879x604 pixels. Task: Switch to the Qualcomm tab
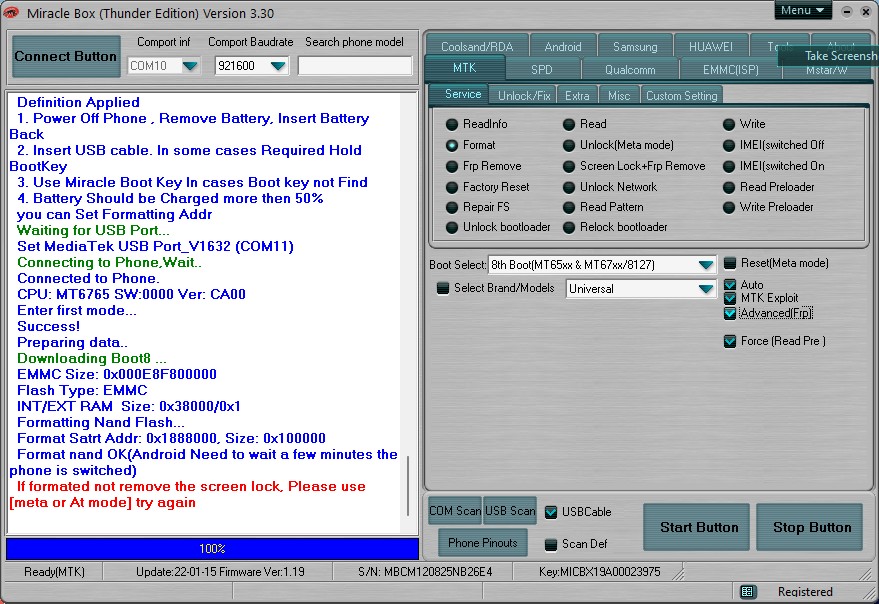pyautogui.click(x=630, y=70)
